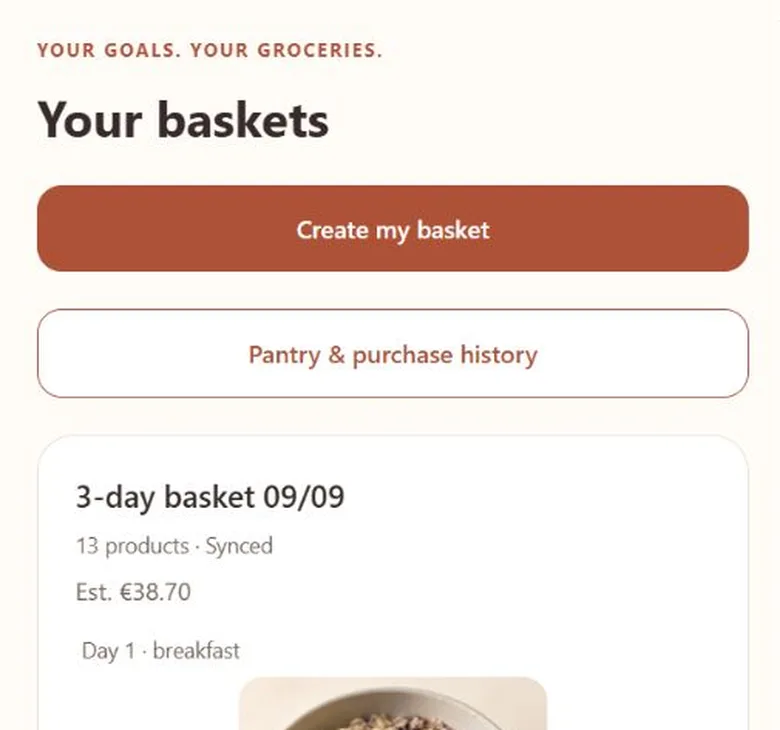Screen dimensions: 780x730
Task: Click the €38.70 amount in the basket card
Action: coord(155,592)
